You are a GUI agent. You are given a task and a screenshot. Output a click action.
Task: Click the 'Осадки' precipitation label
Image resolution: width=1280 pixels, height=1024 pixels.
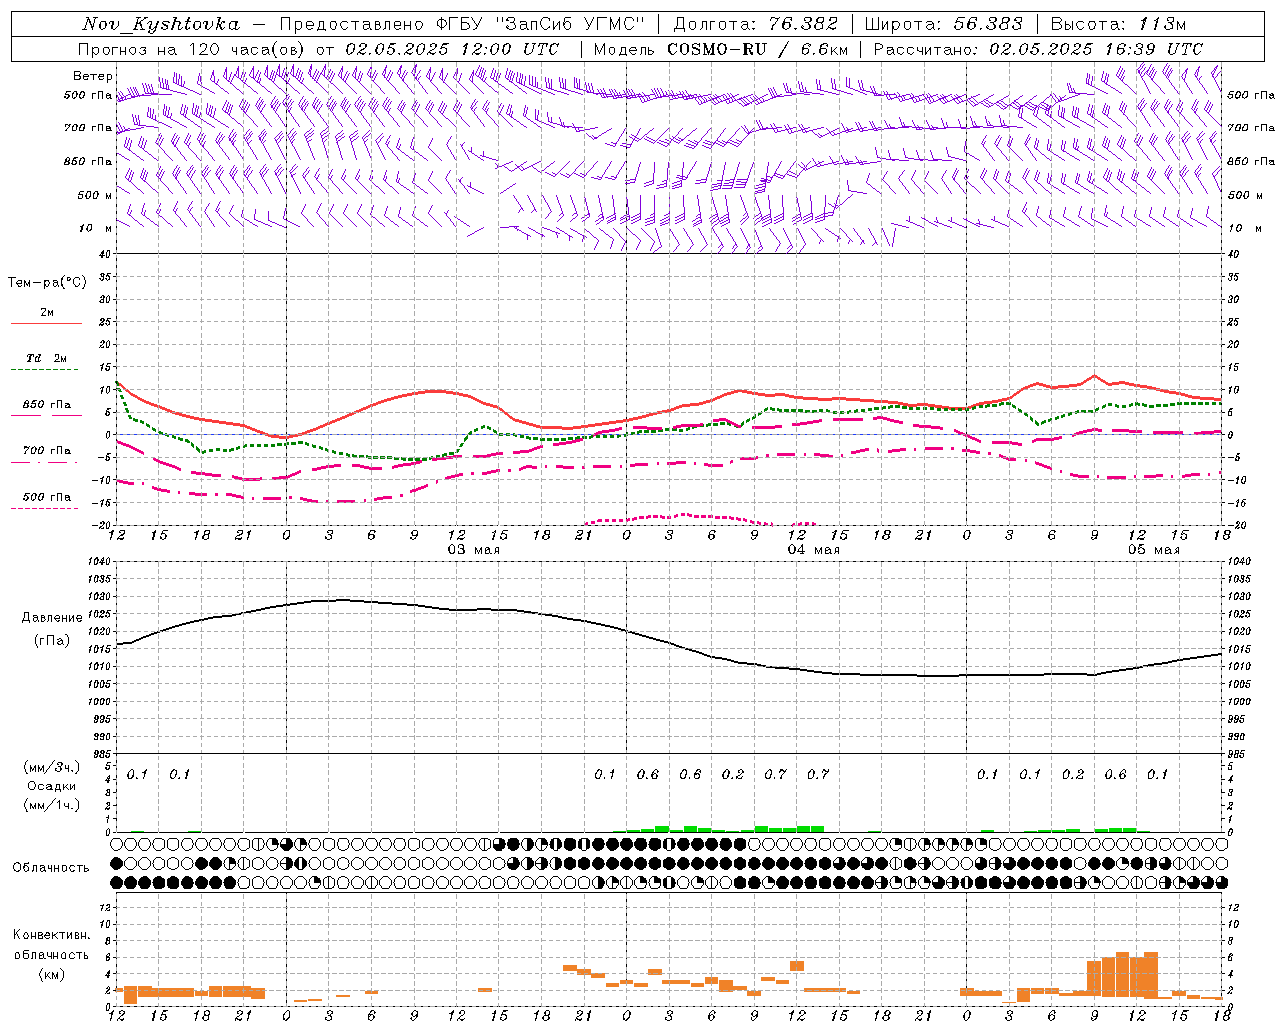(x=51, y=786)
